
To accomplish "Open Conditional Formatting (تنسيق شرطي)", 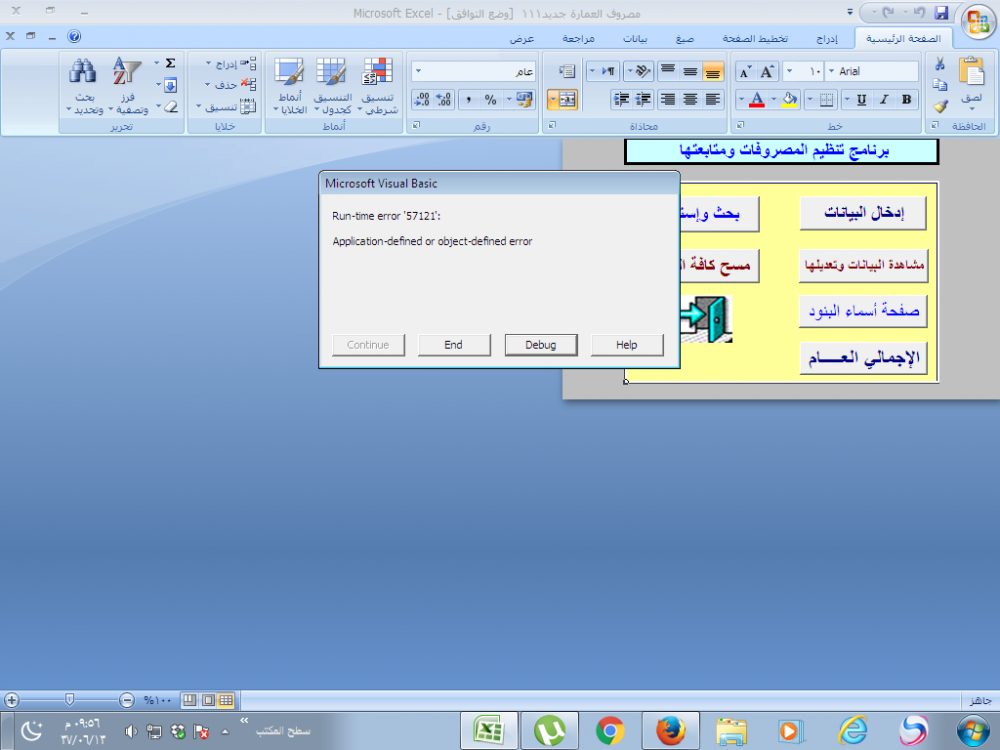I will tap(378, 86).
